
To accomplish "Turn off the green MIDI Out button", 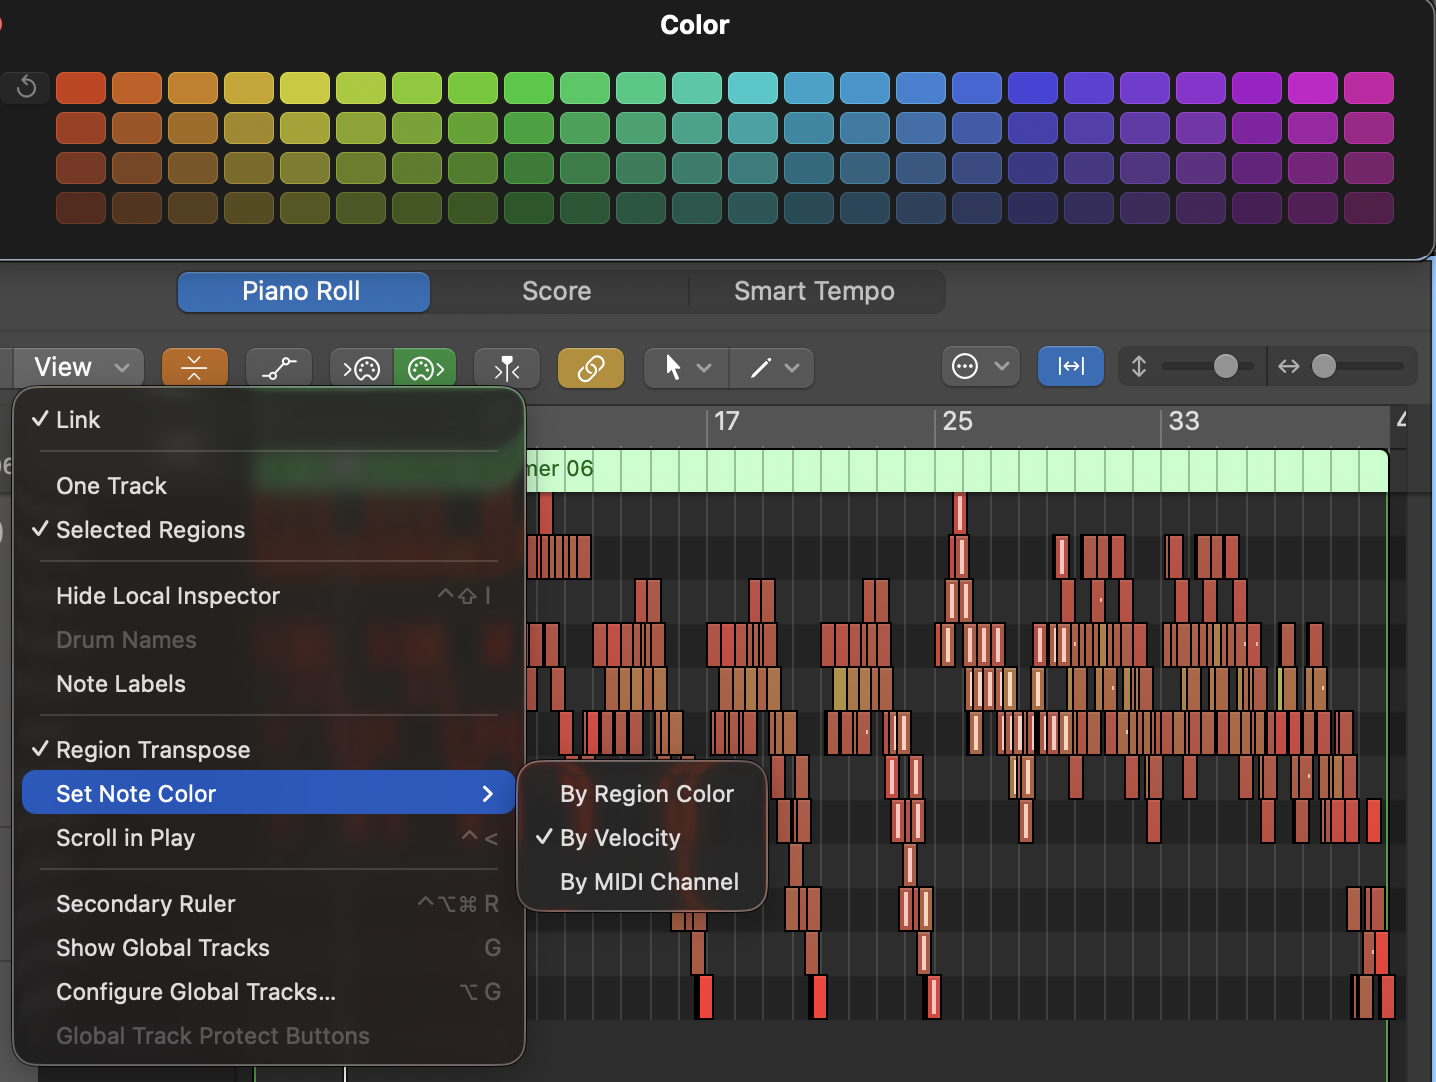I will tap(425, 368).
